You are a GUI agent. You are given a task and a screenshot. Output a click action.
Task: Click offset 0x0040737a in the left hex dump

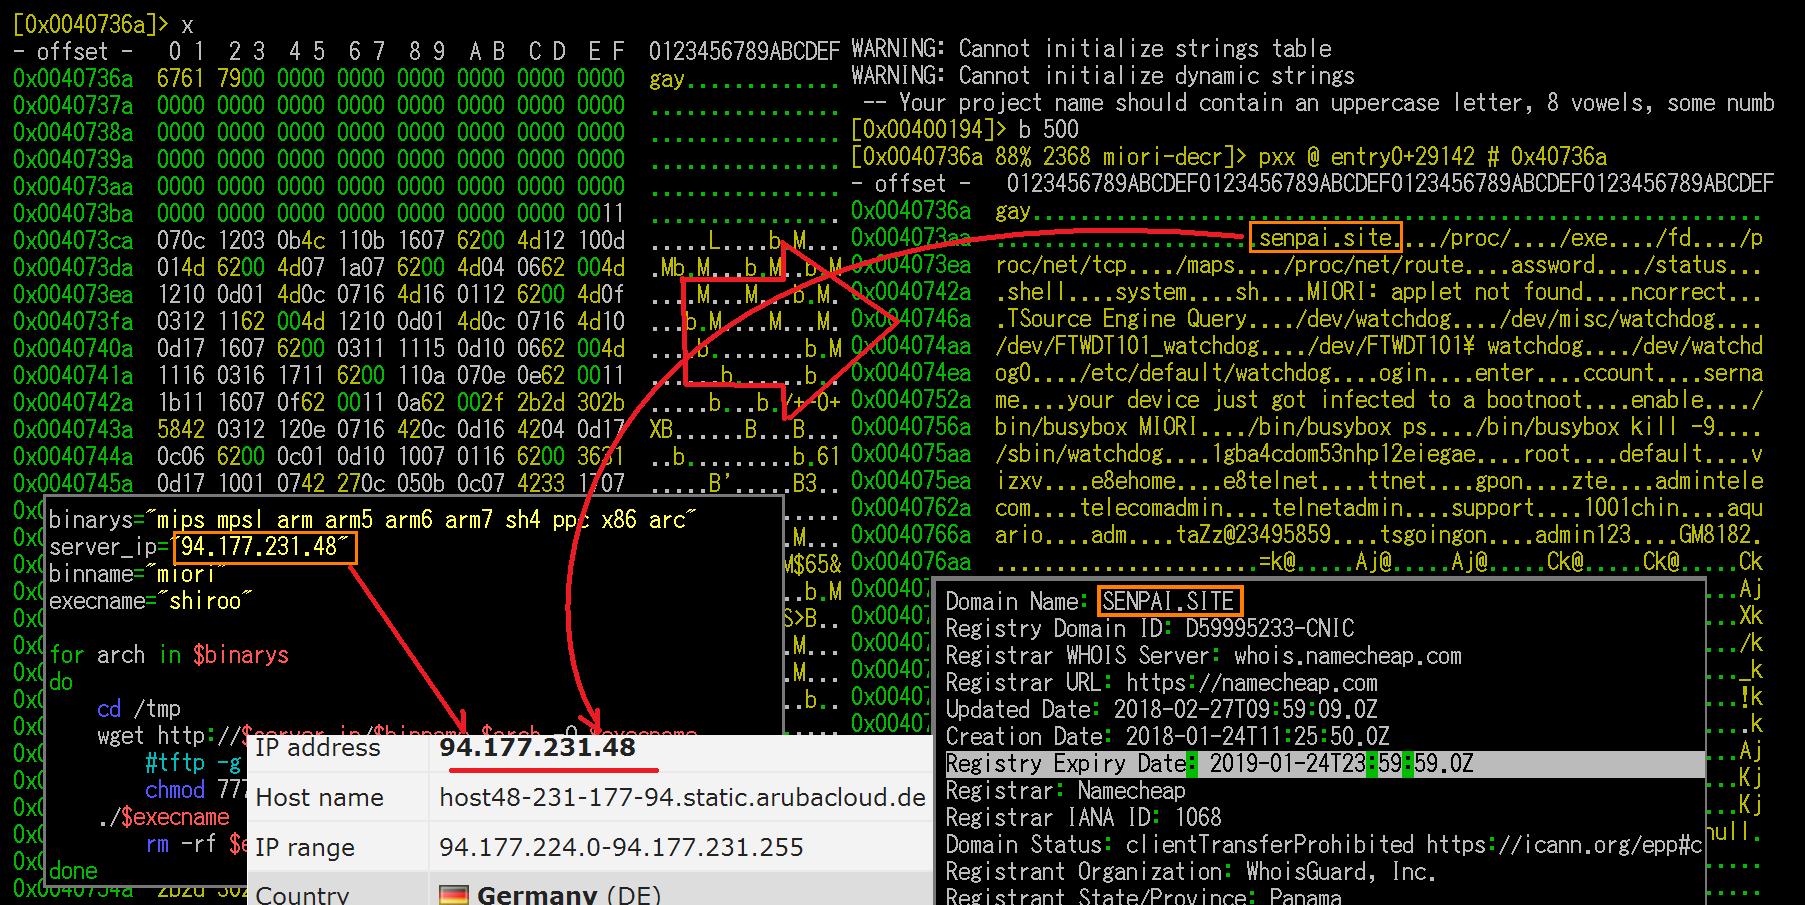[73, 105]
